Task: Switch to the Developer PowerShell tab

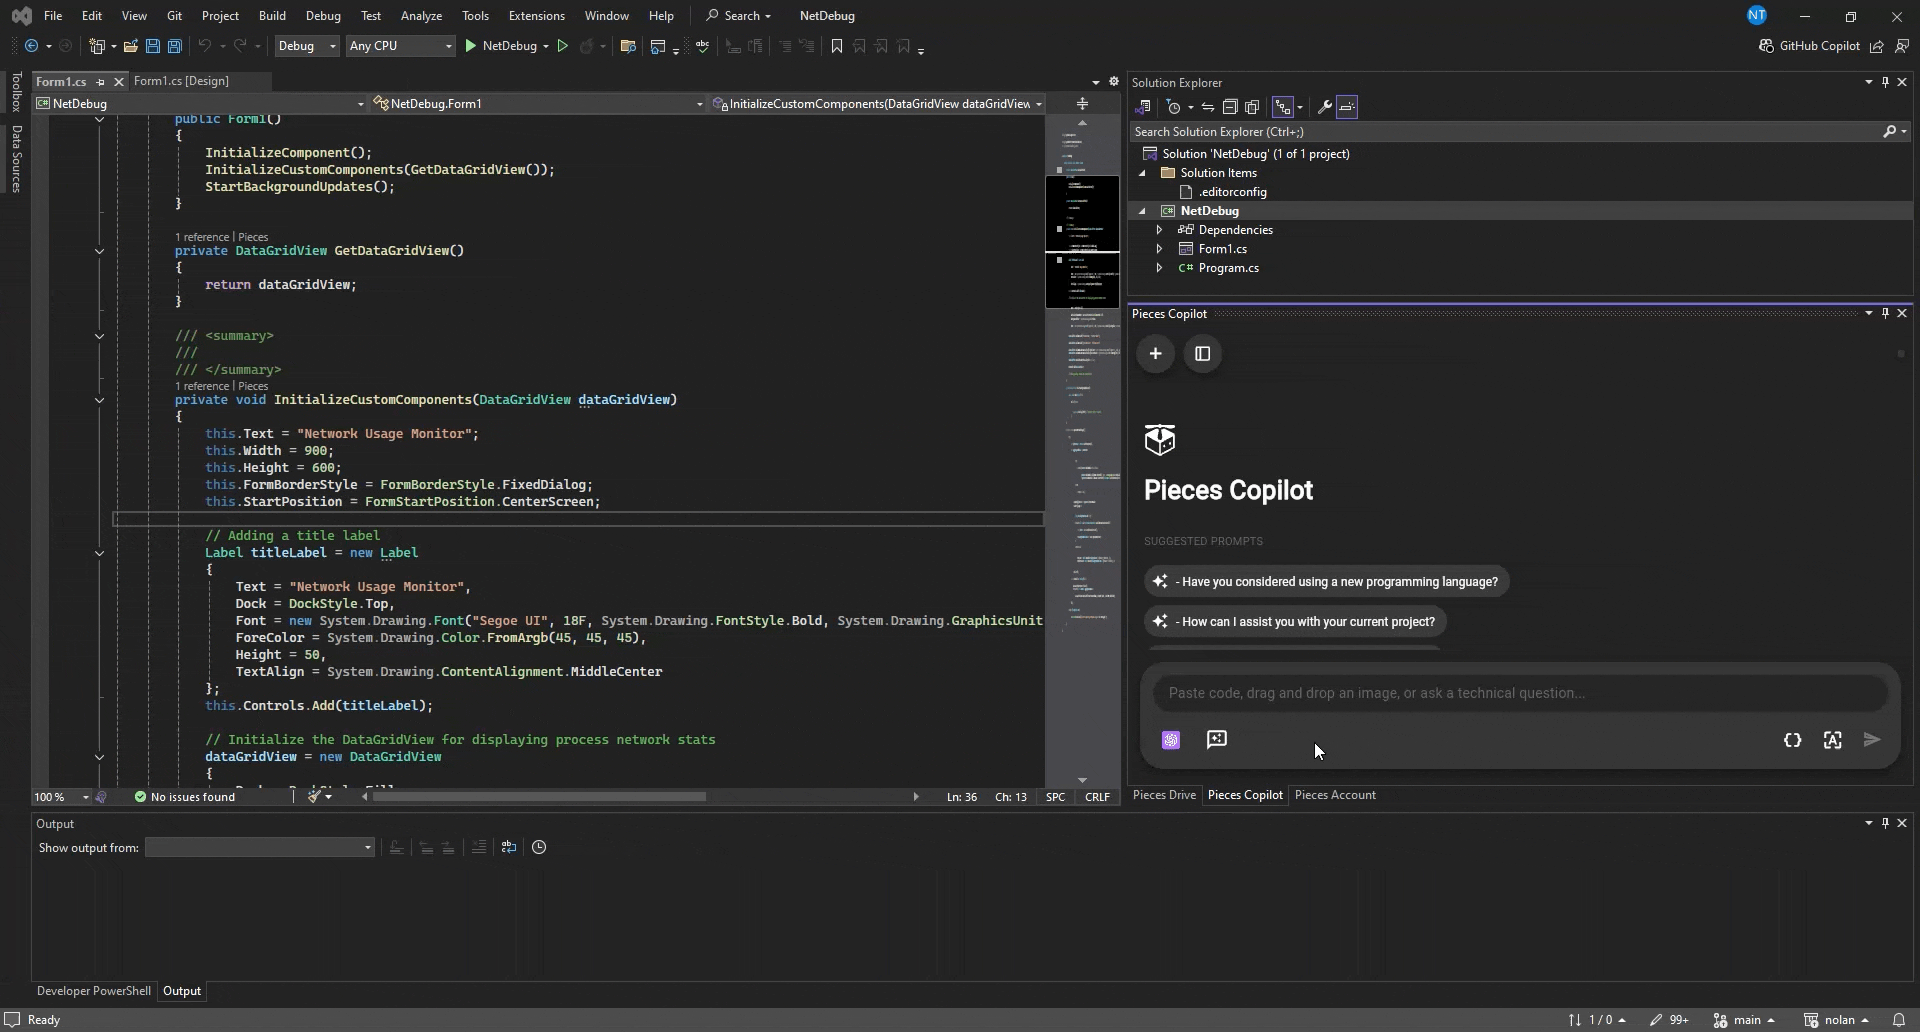Action: click(x=94, y=991)
